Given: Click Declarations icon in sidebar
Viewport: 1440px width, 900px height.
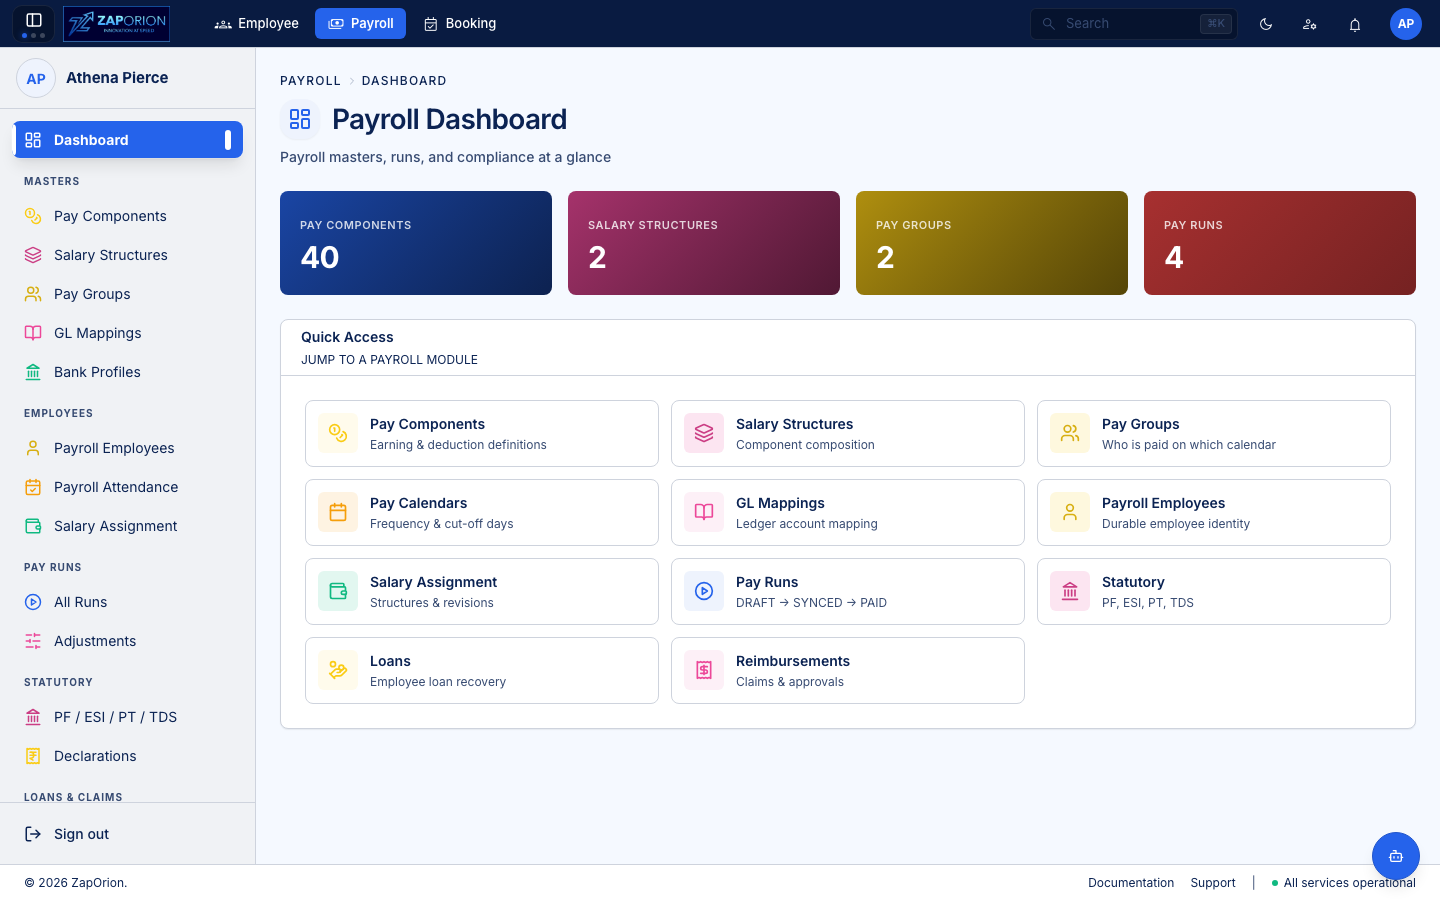Looking at the screenshot, I should (x=33, y=756).
